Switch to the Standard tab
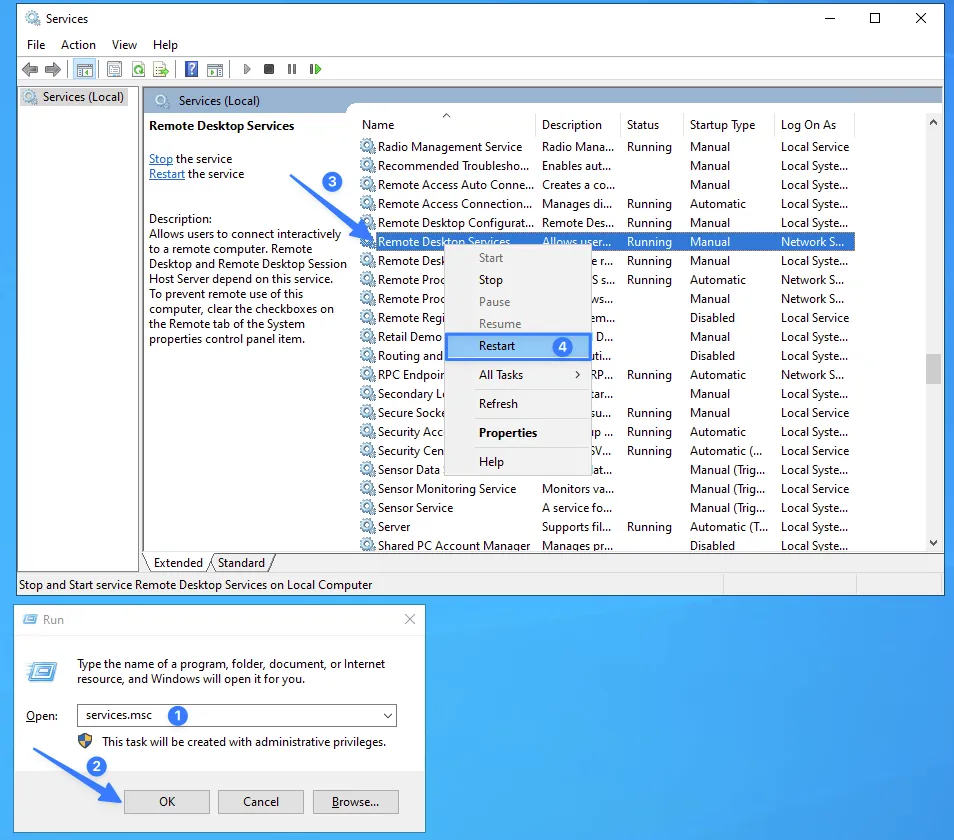Screen dimensions: 954x840 pyautogui.click(x=241, y=562)
